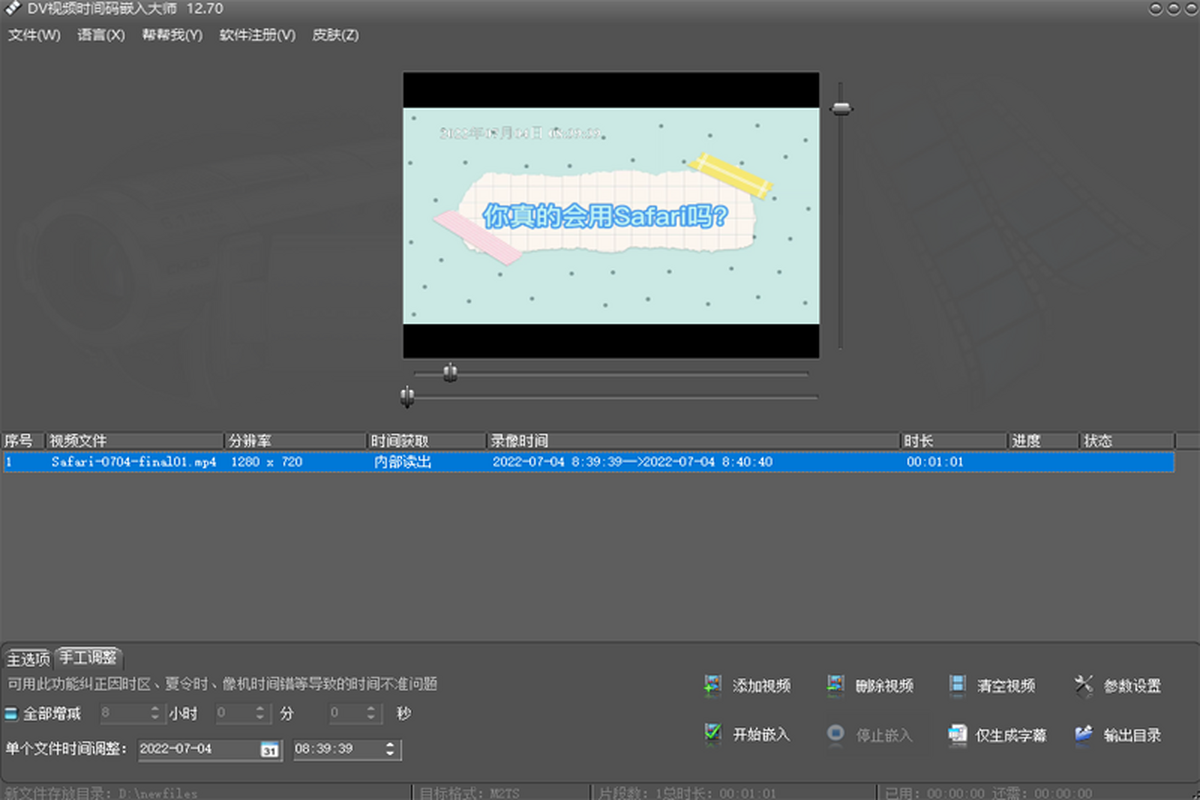This screenshot has height=800, width=1200.
Task: Click the 片段数 total duration status entry
Action: click(689, 793)
